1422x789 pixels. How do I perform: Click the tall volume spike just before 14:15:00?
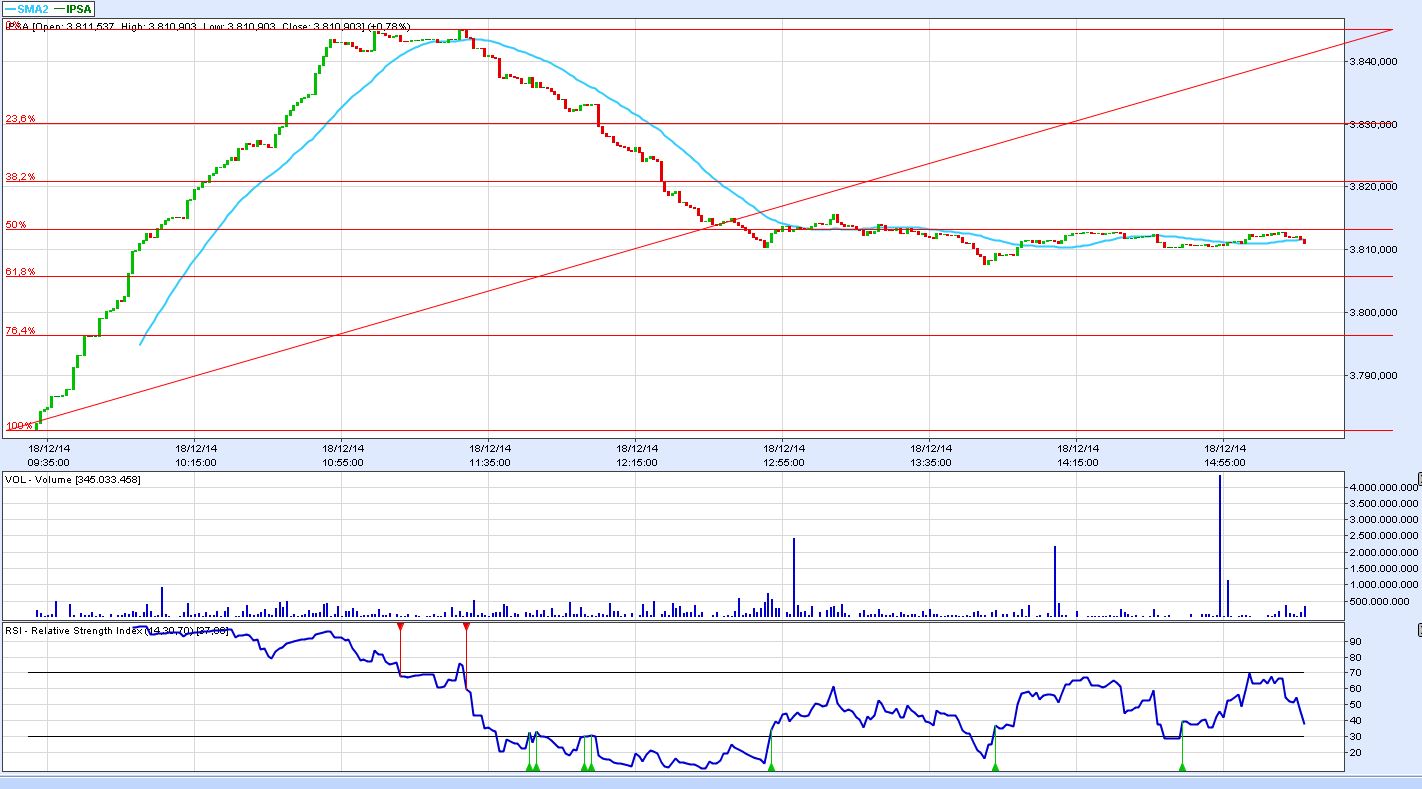[1055, 581]
